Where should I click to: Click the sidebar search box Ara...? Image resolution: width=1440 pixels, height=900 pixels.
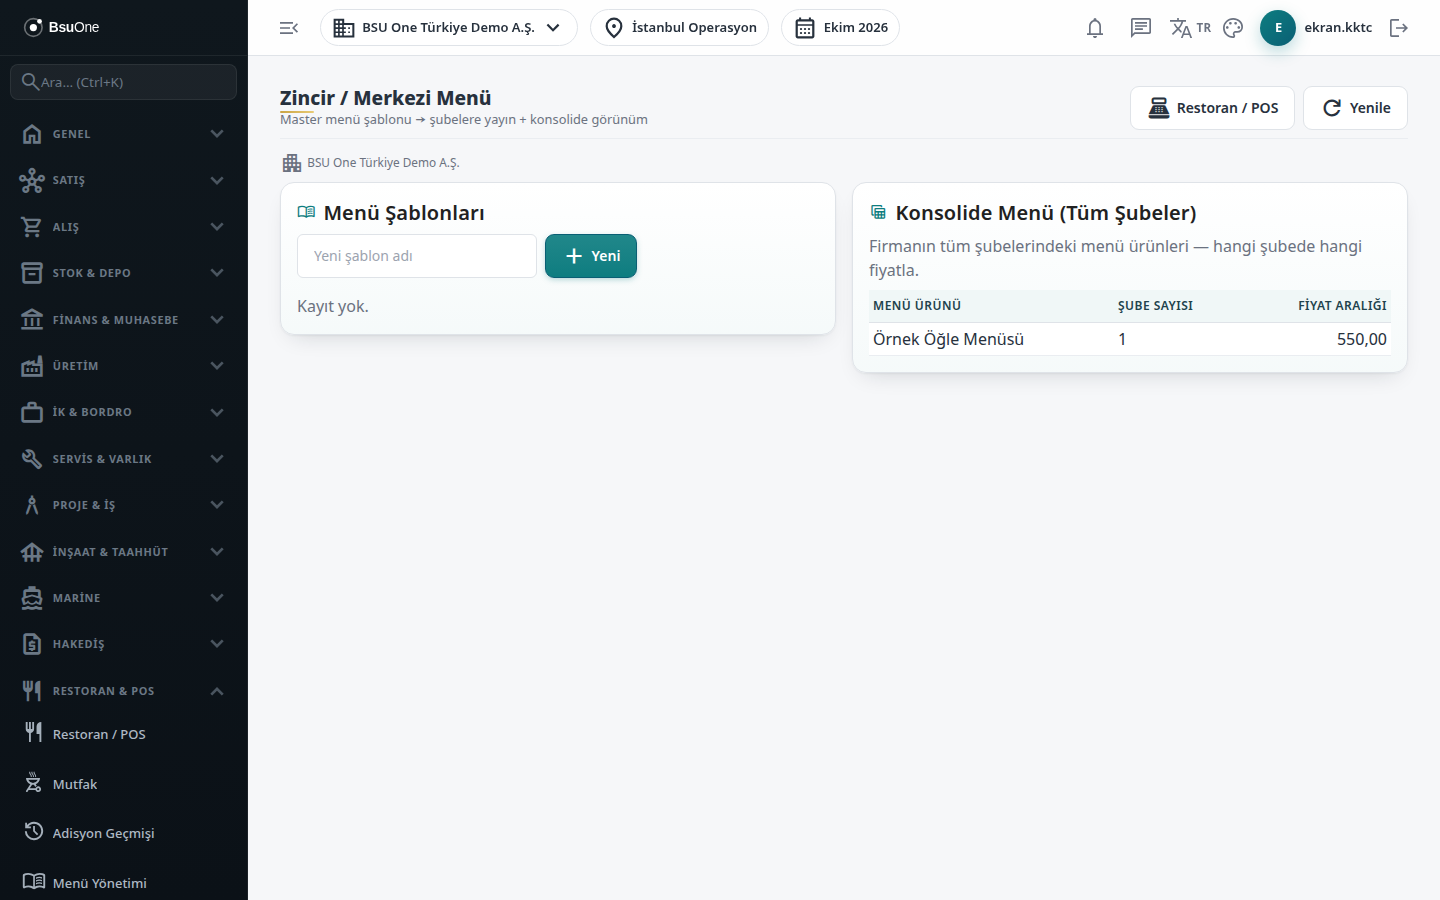coord(124,82)
